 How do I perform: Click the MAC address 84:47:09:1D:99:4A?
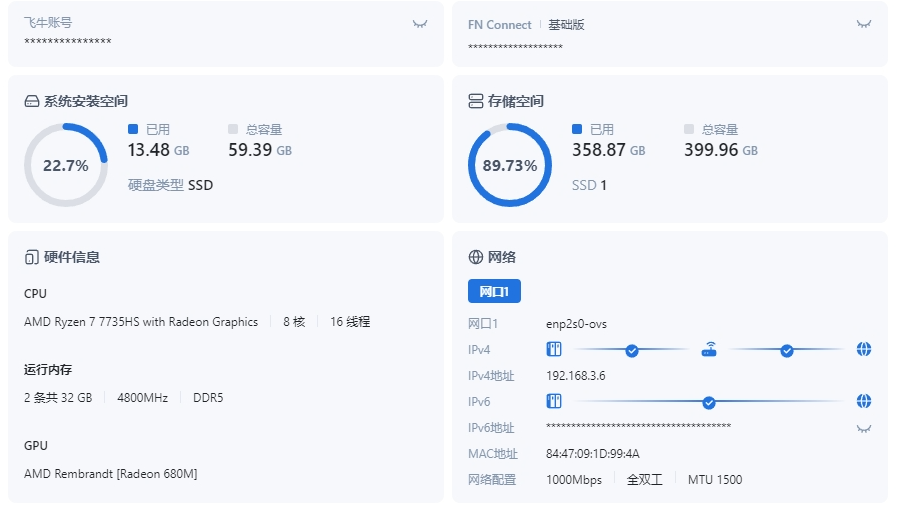click(x=593, y=454)
